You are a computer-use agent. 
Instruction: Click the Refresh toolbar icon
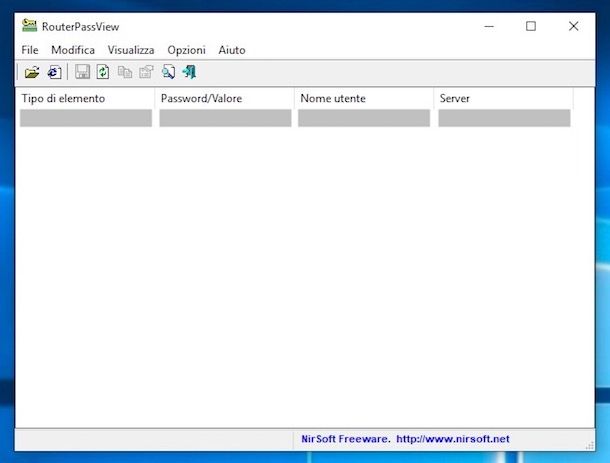[103, 72]
